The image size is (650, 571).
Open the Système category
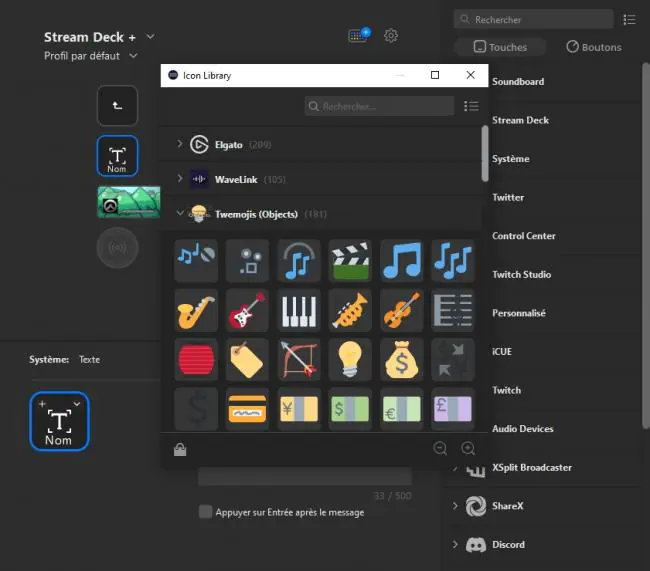(511, 159)
